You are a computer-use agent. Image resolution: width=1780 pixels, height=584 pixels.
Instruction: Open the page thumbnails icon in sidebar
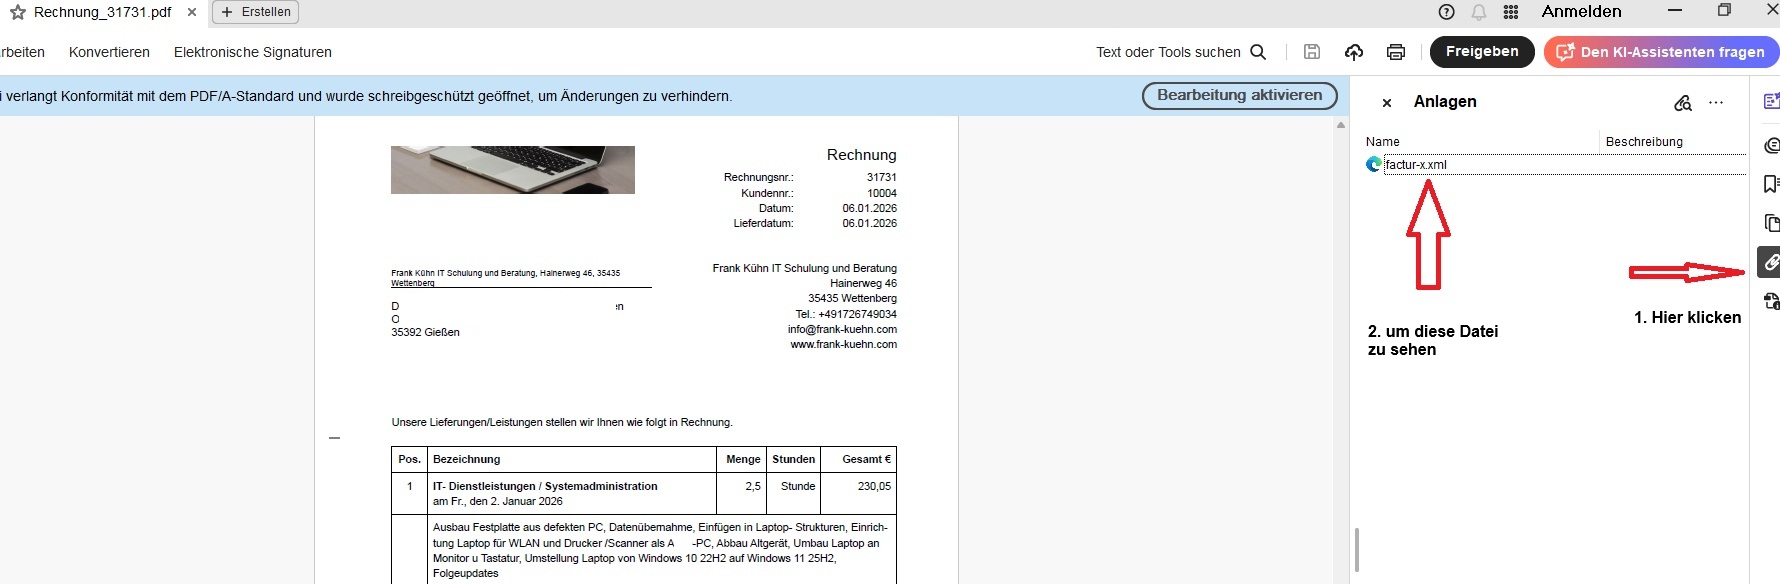tap(1770, 223)
